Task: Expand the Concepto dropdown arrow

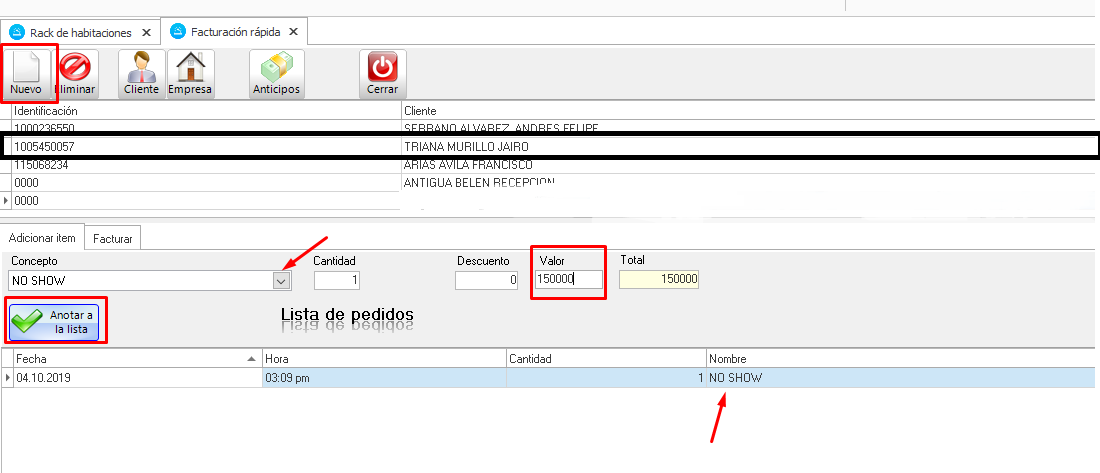Action: coord(281,281)
